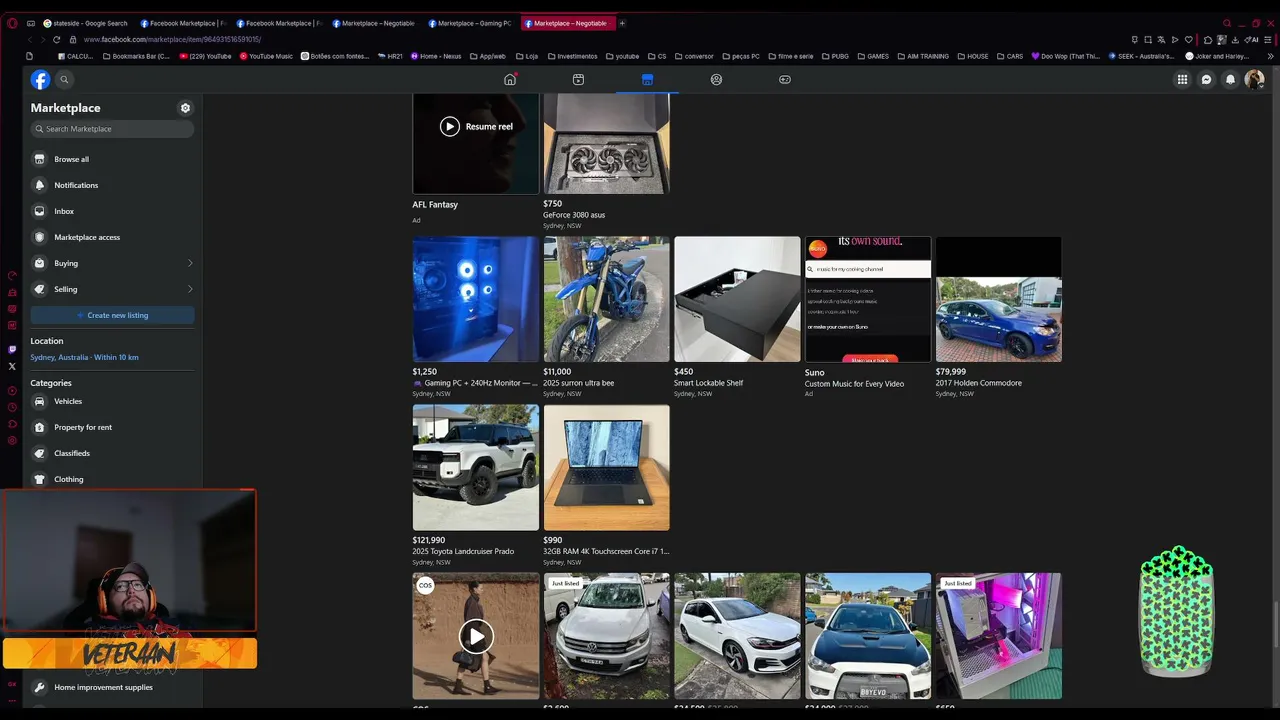Screen dimensions: 1280x720
Task: Open the account profile picture menu
Action: [1254, 80]
